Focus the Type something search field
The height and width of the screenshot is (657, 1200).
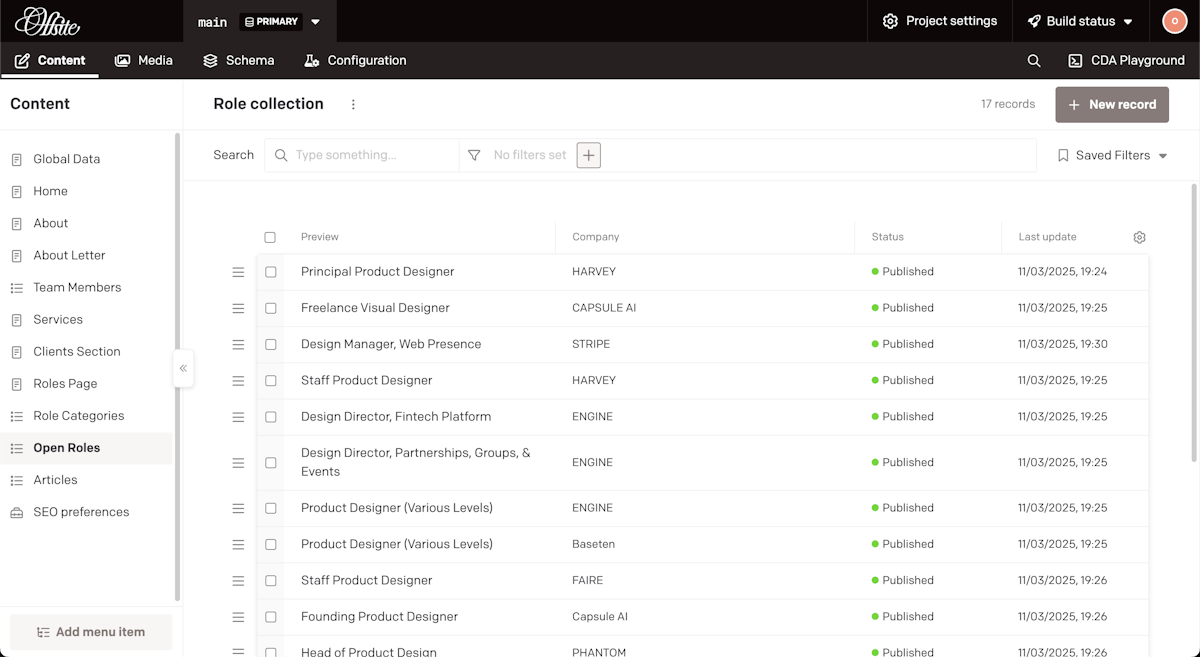[x=370, y=155]
